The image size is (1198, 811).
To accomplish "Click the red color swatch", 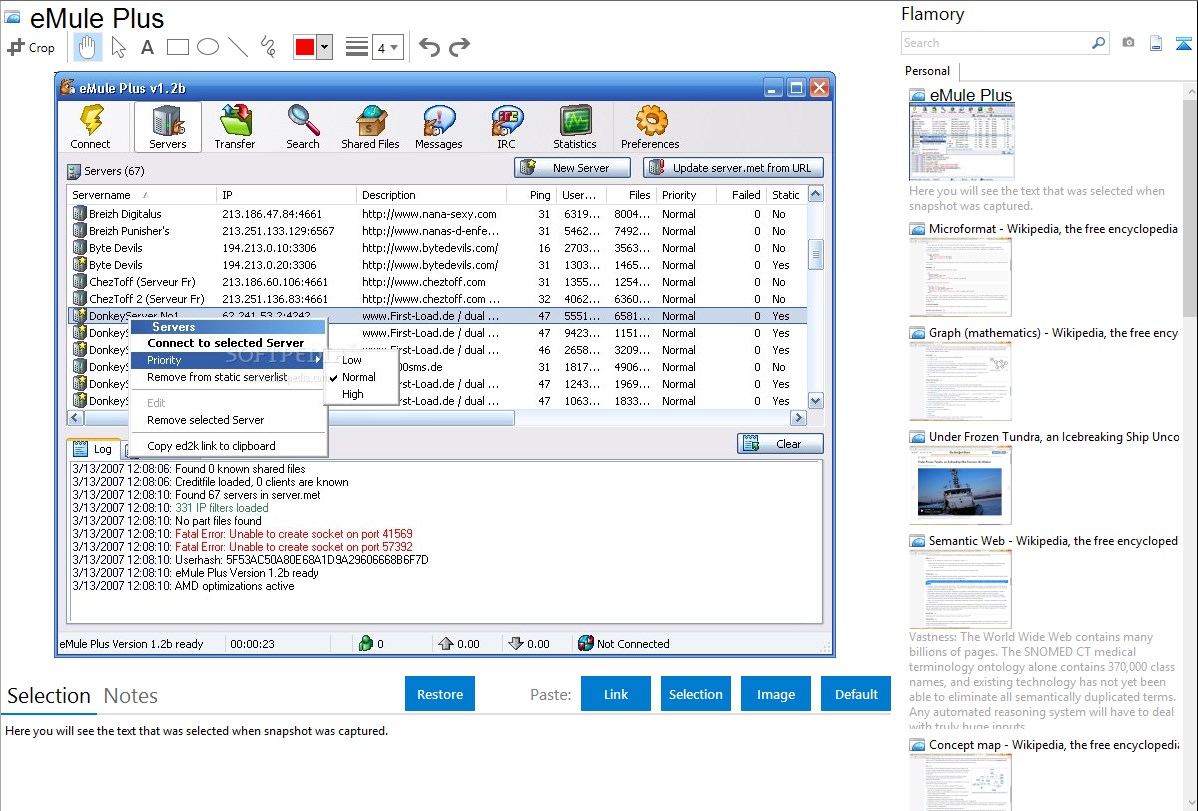I will click(305, 47).
